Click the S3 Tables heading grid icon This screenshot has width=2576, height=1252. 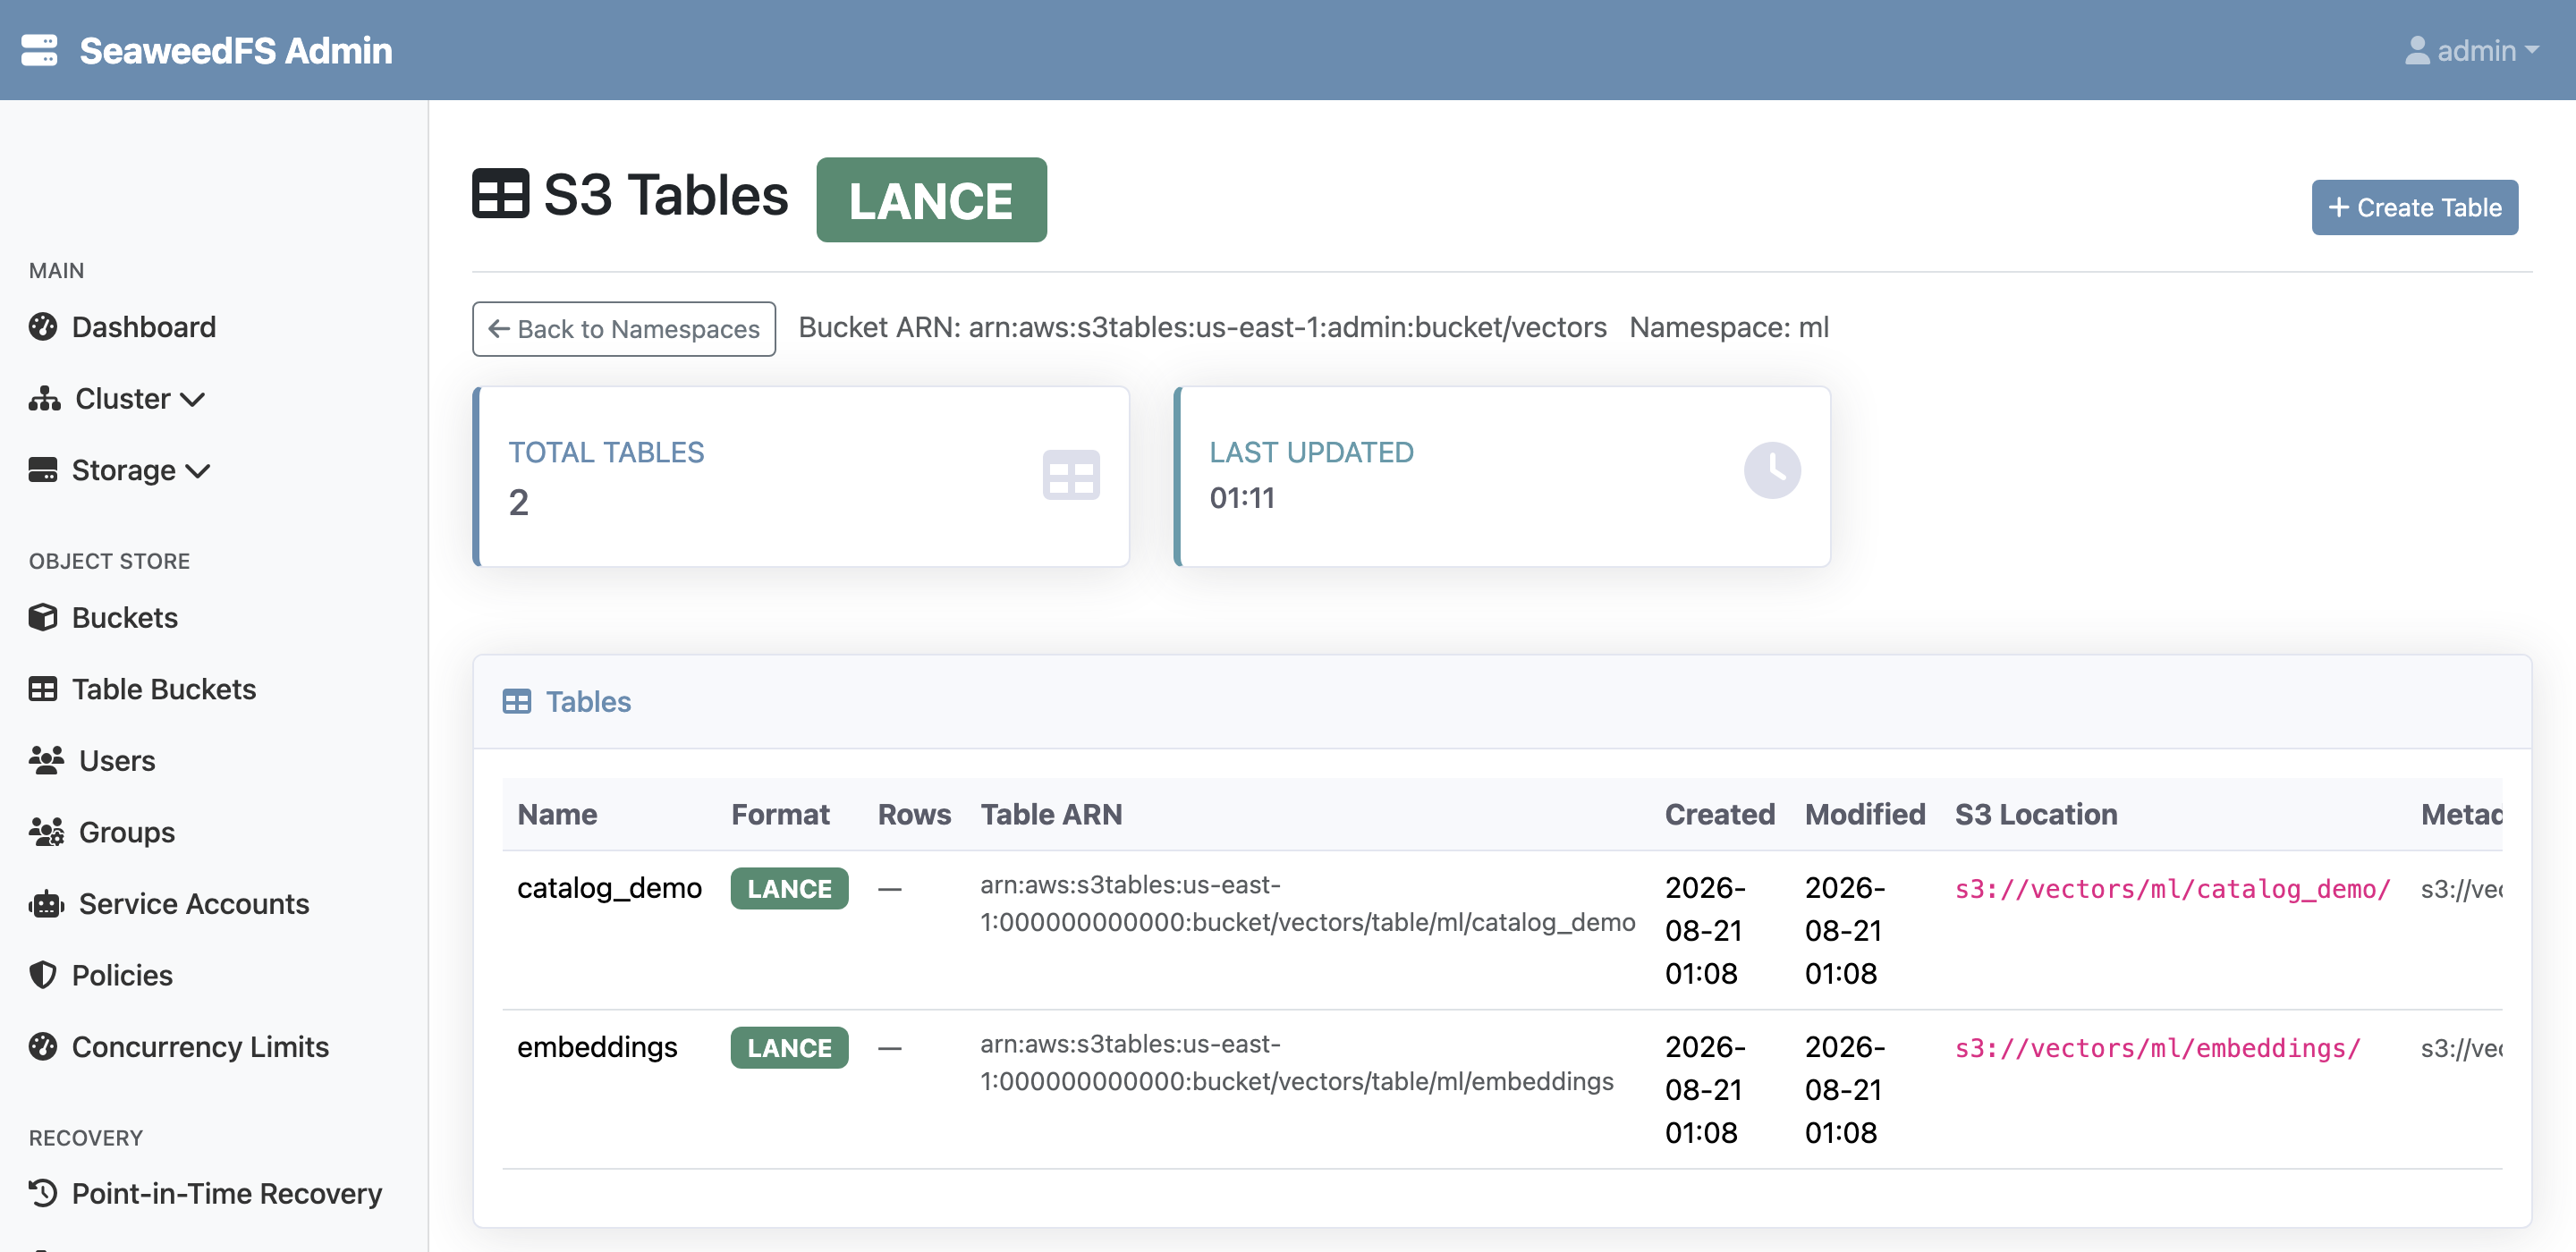pyautogui.click(x=500, y=194)
